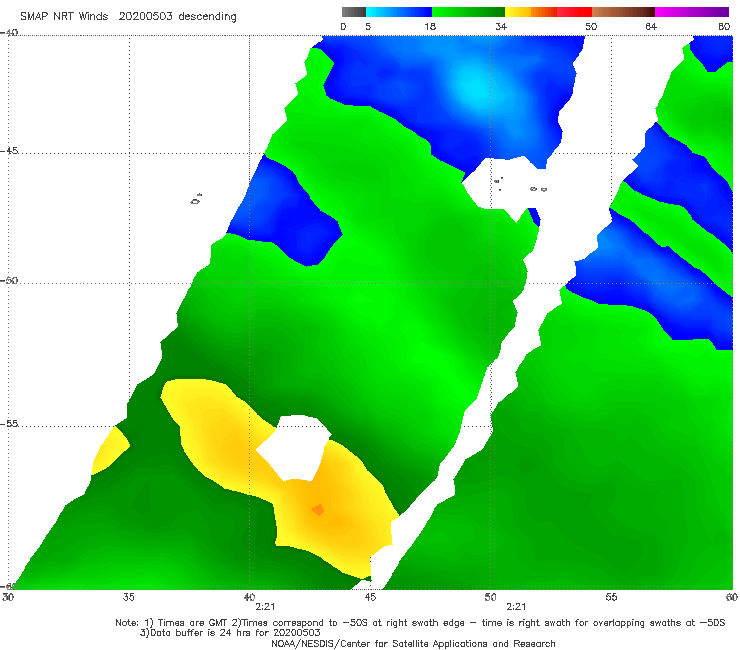The image size is (740, 650).
Task: Click the NOAA/NESDIS Center for Satellite Applications credit
Action: (413, 643)
